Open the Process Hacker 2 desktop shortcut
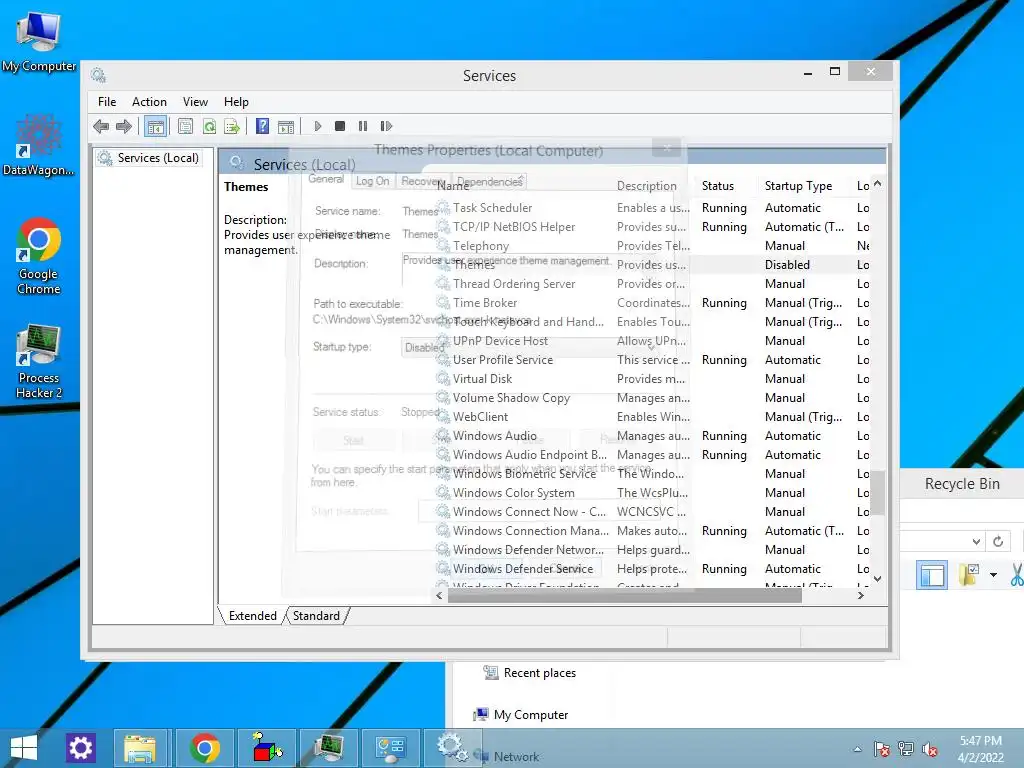1024x768 pixels. click(x=39, y=360)
